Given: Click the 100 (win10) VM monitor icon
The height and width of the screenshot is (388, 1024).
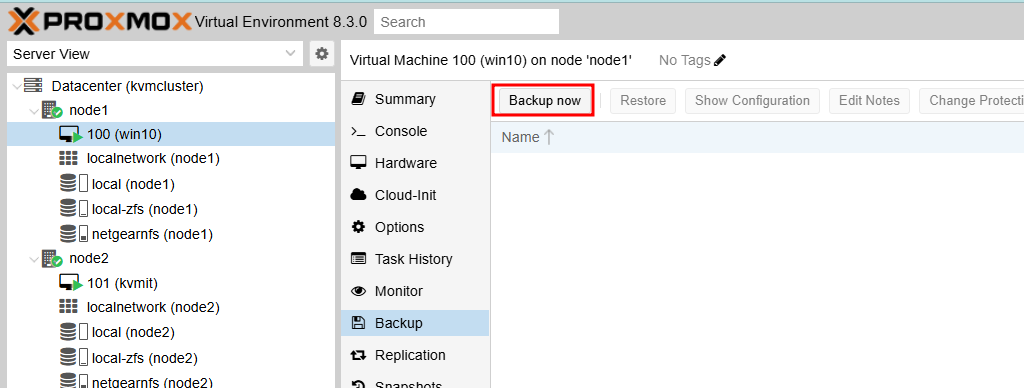Looking at the screenshot, I should [x=71, y=135].
